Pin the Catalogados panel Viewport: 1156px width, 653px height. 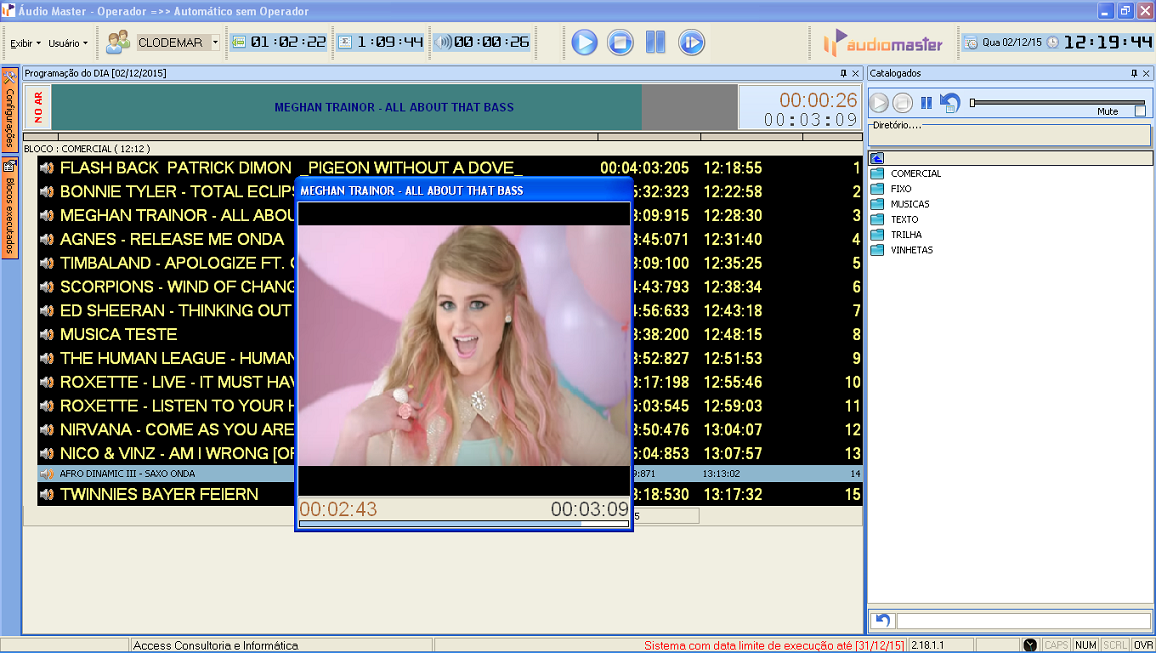click(1133, 73)
